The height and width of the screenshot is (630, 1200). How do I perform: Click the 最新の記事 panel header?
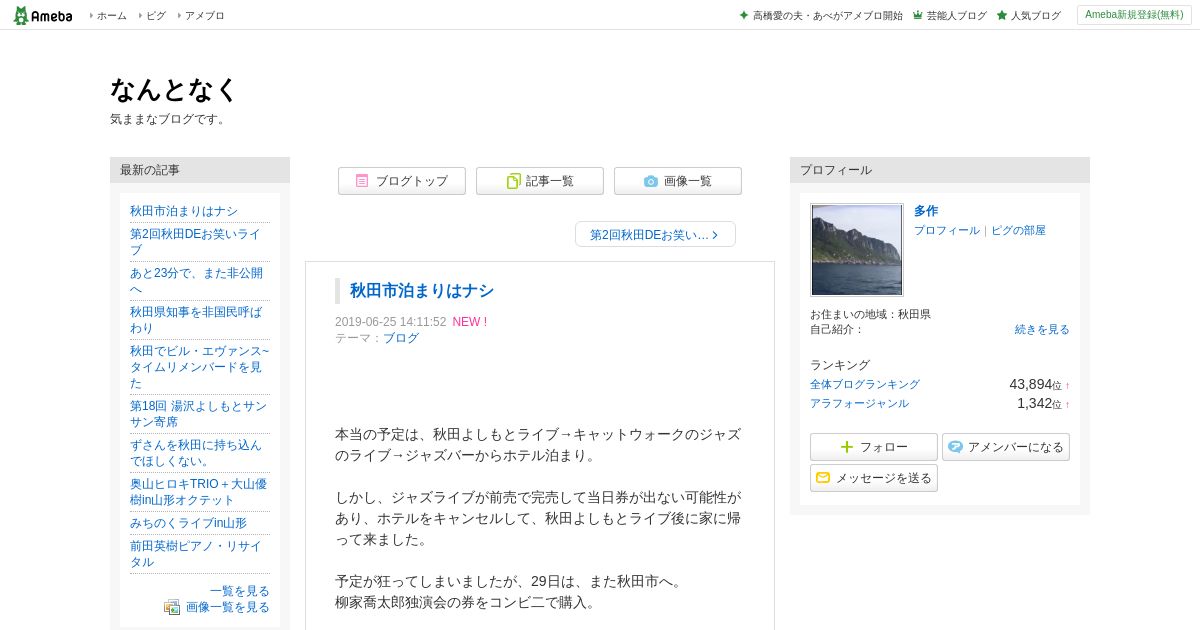(200, 170)
